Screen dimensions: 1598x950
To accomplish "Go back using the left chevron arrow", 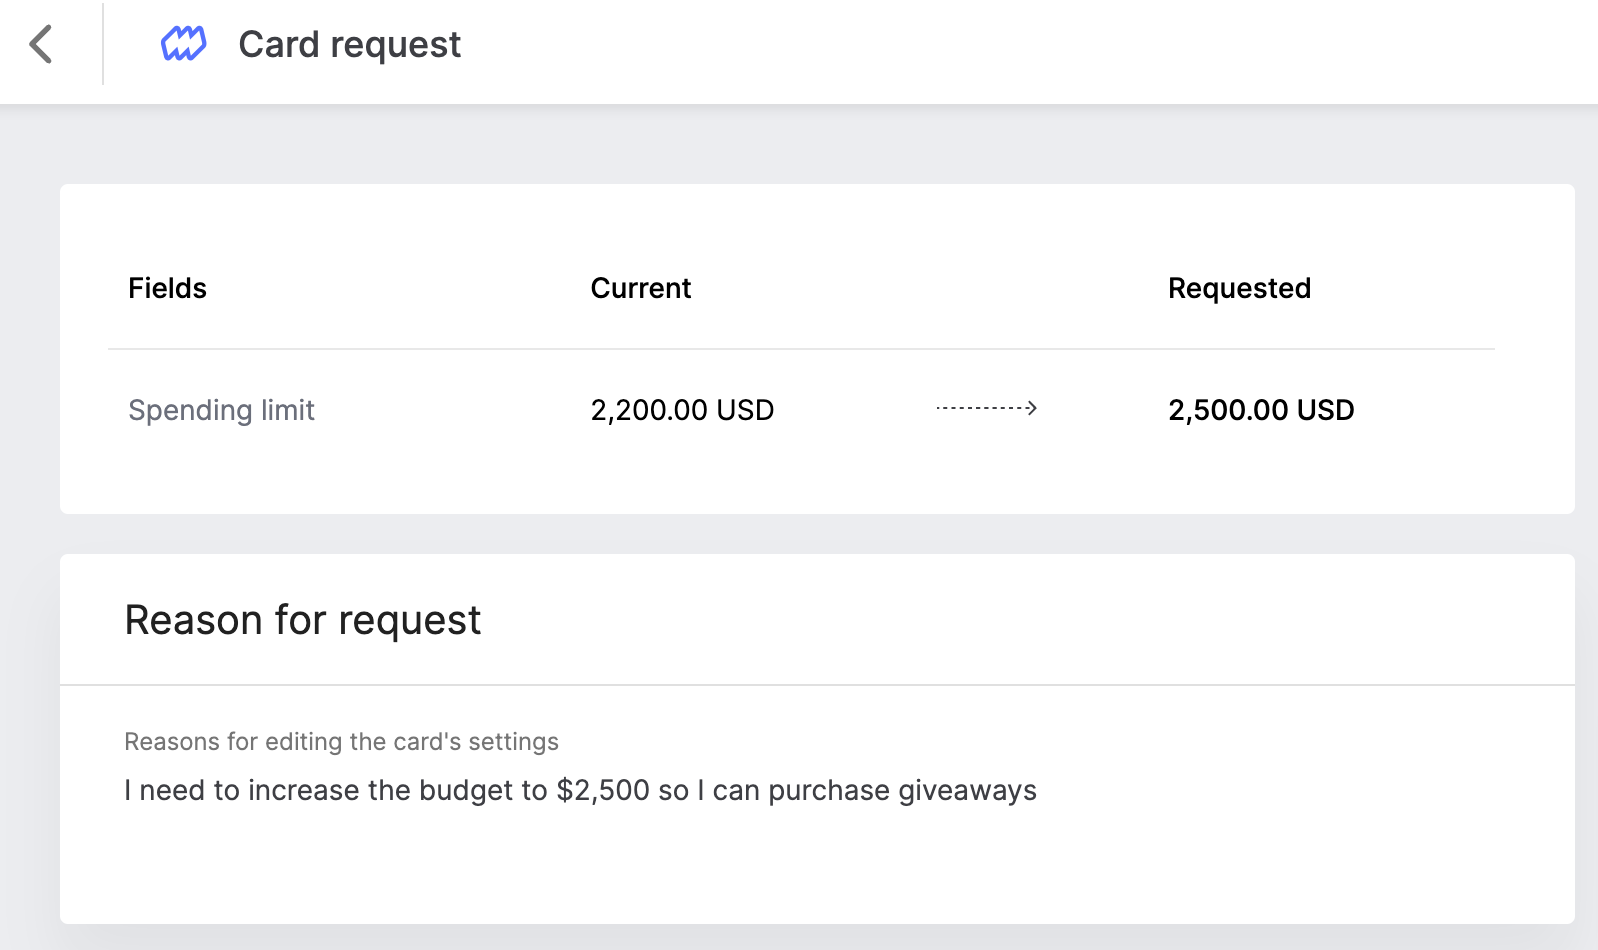I will pyautogui.click(x=41, y=44).
